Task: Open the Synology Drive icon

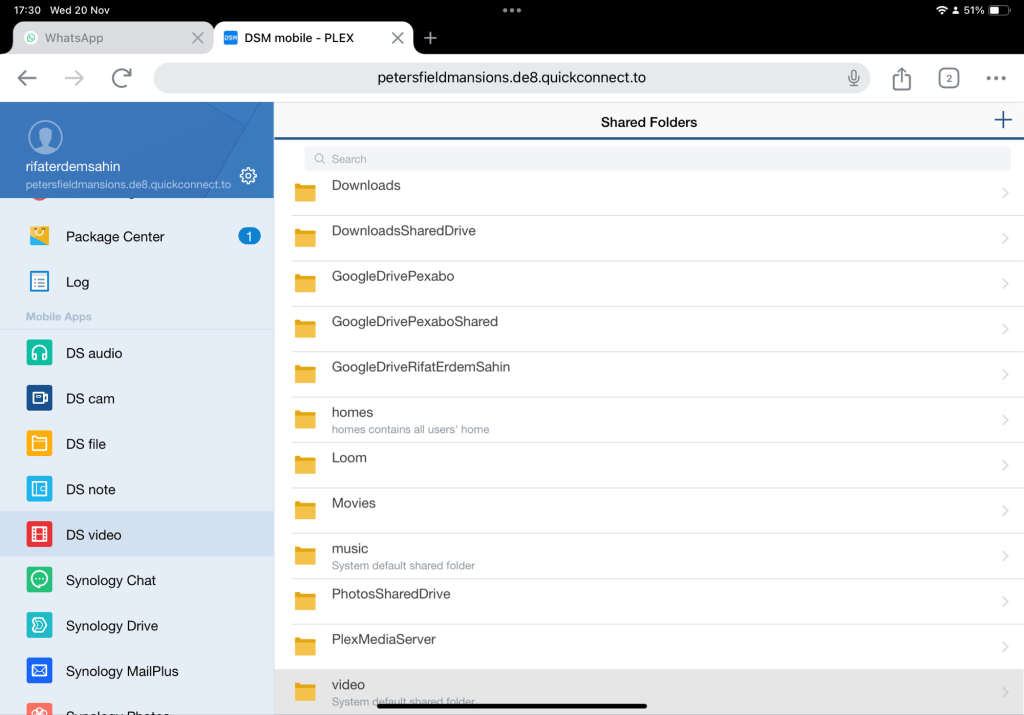Action: pyautogui.click(x=39, y=625)
